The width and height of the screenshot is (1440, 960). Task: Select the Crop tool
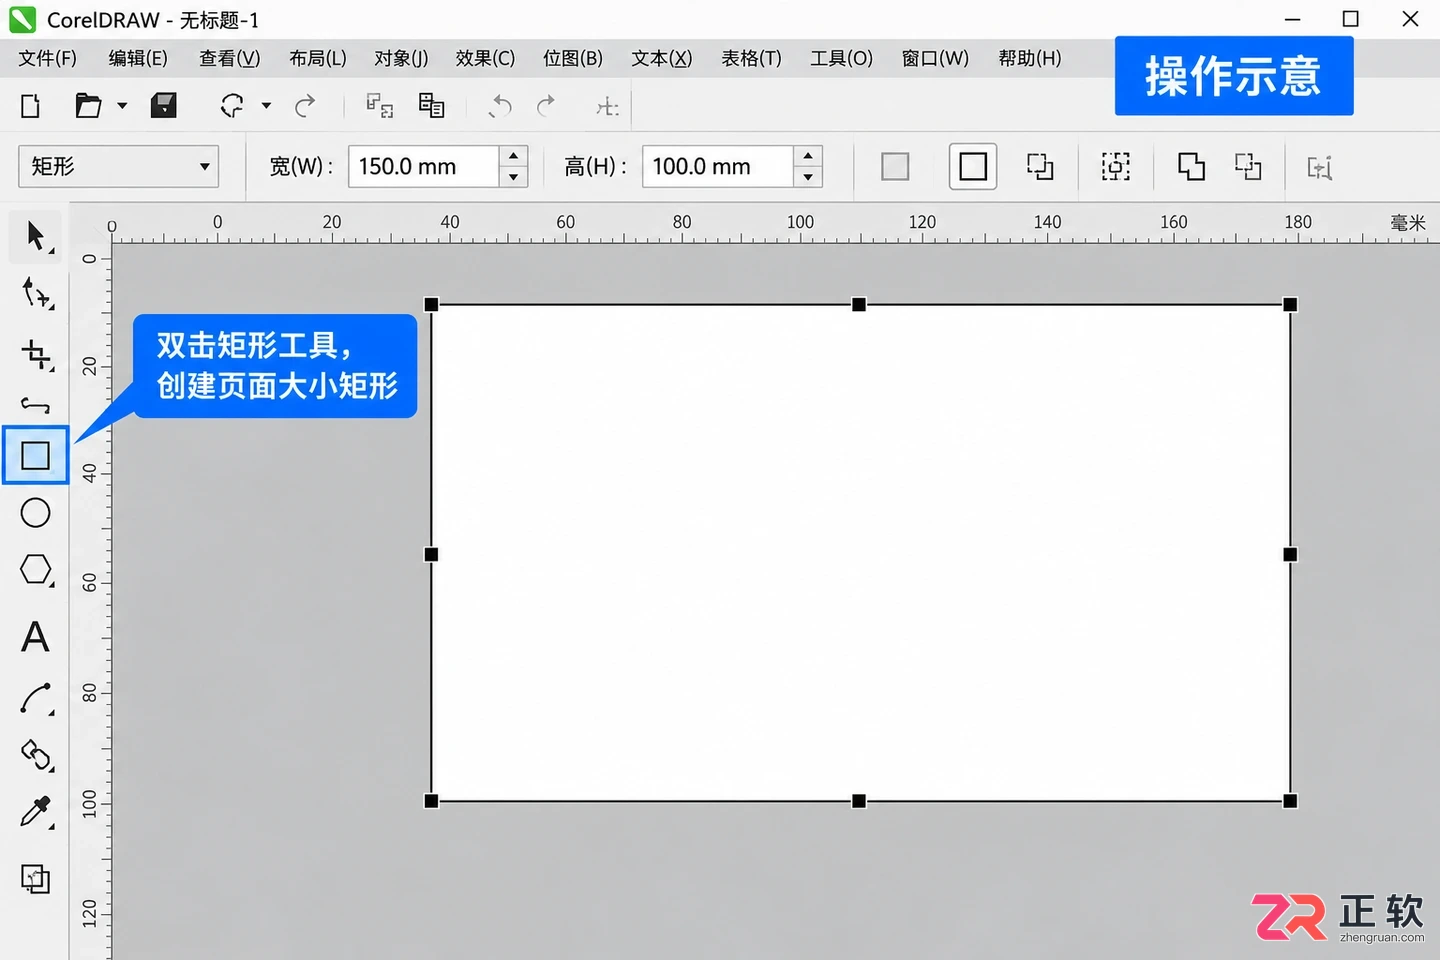tap(36, 353)
